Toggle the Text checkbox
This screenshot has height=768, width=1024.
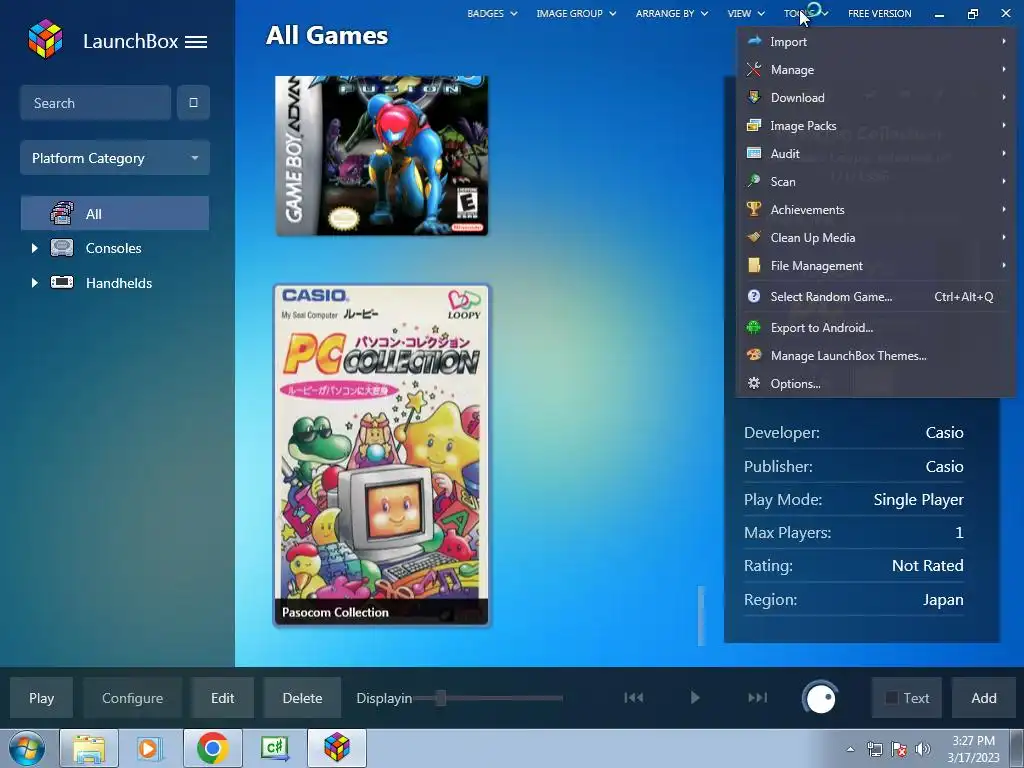(x=891, y=697)
